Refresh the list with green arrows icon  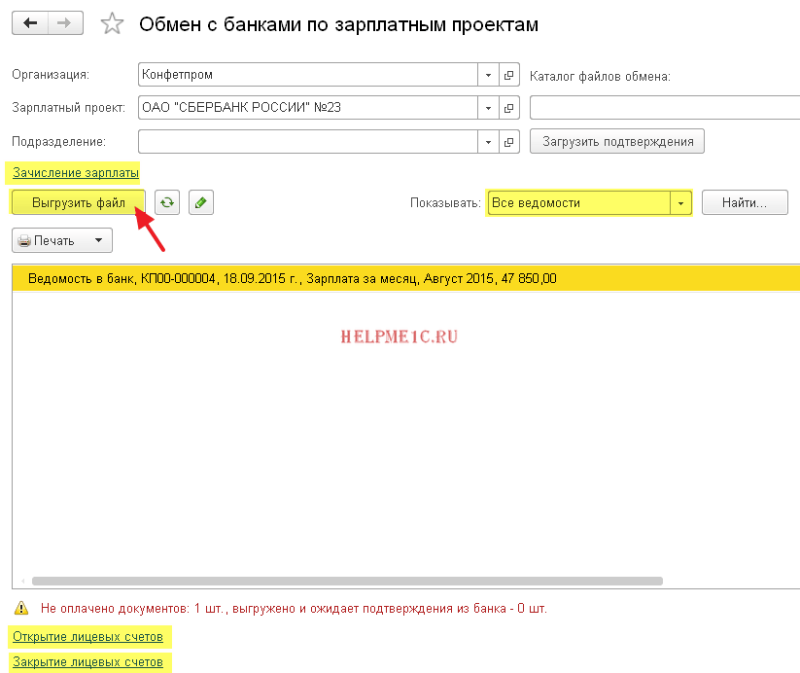[x=167, y=203]
